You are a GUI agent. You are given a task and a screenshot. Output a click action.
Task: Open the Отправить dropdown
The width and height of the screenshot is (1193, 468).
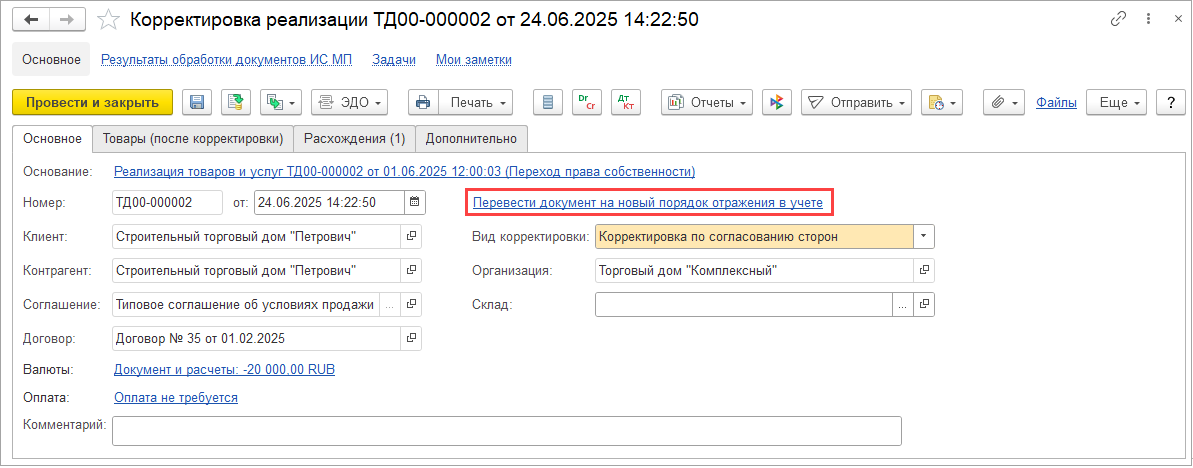click(856, 103)
